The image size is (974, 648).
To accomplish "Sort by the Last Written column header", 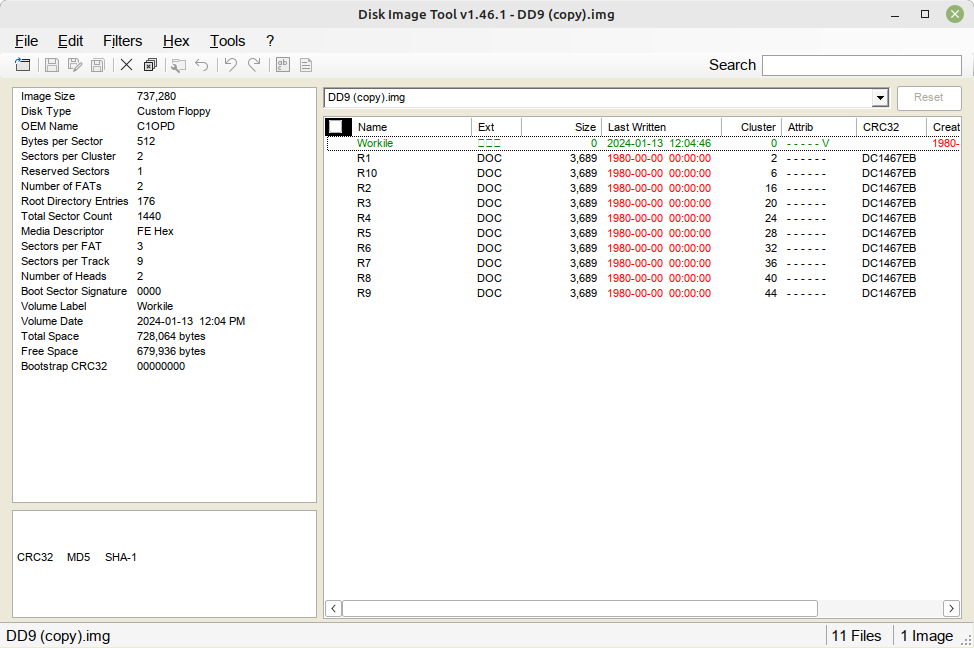I will [661, 127].
